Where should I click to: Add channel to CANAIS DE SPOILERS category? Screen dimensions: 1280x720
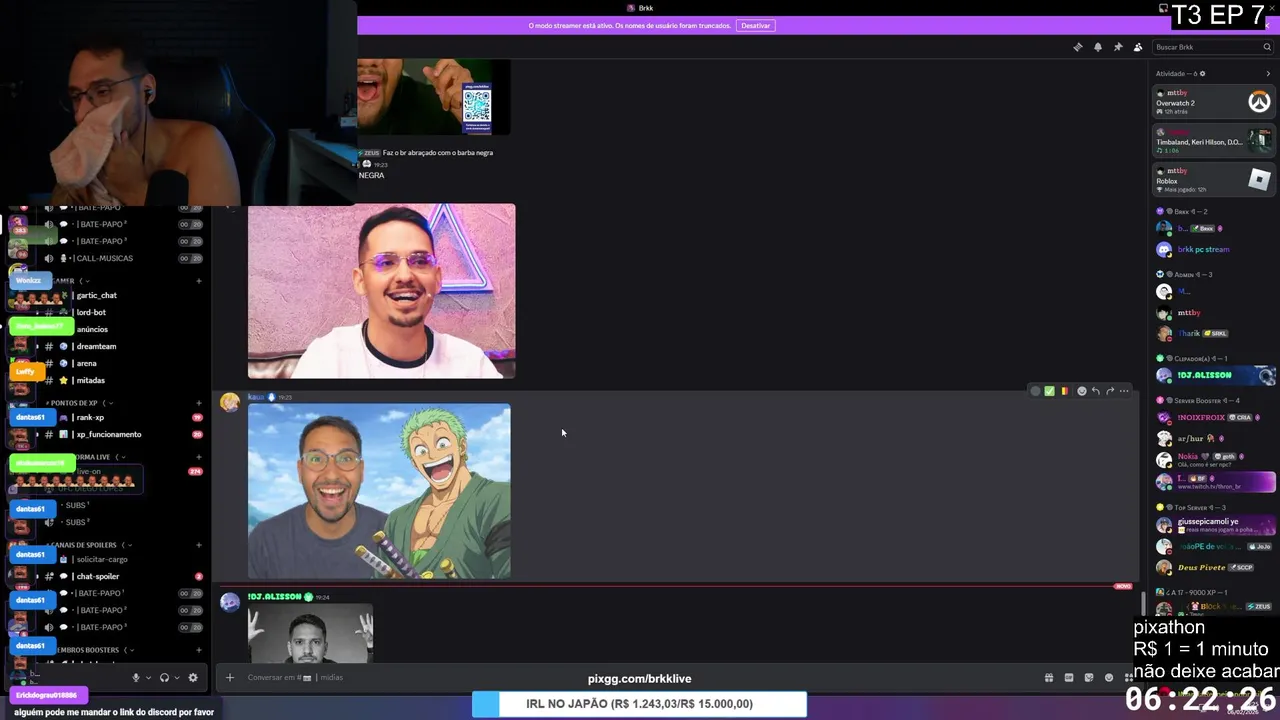click(198, 545)
